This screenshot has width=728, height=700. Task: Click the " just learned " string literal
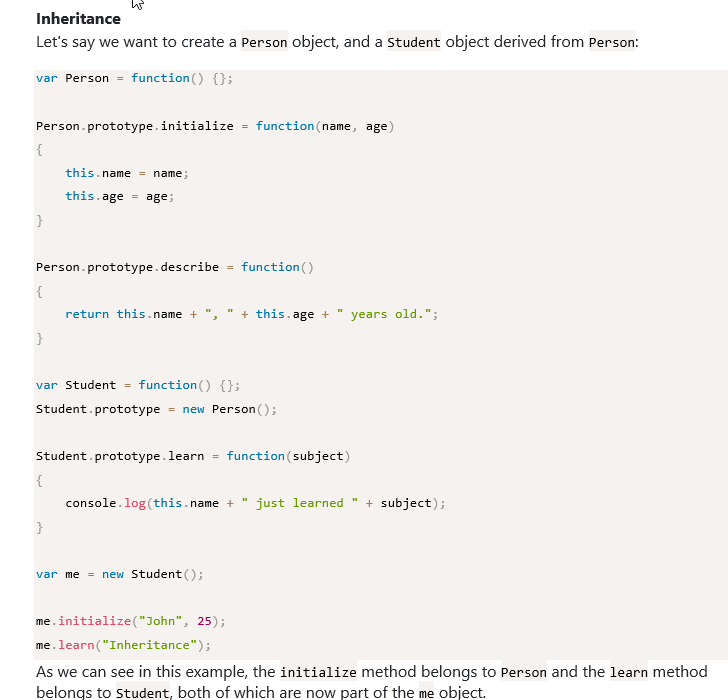(299, 503)
